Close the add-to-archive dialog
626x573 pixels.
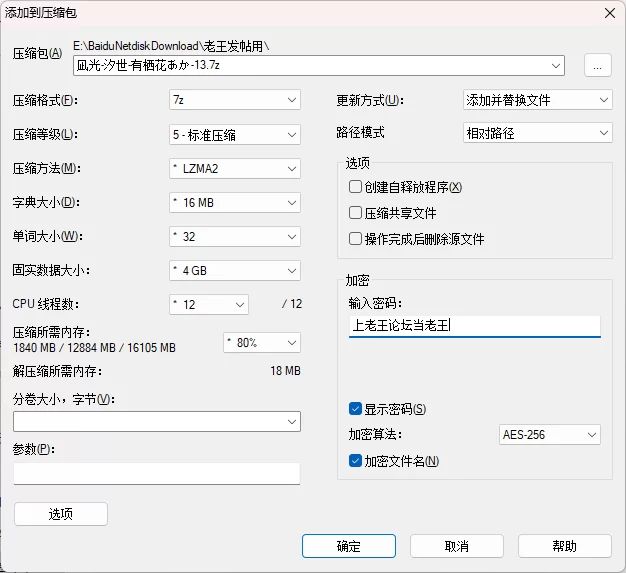point(608,12)
